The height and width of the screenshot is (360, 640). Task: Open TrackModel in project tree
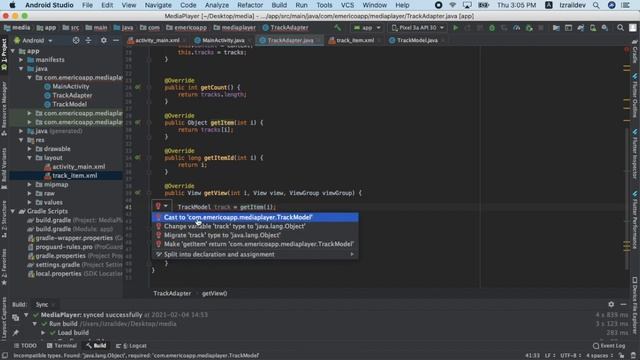point(69,104)
